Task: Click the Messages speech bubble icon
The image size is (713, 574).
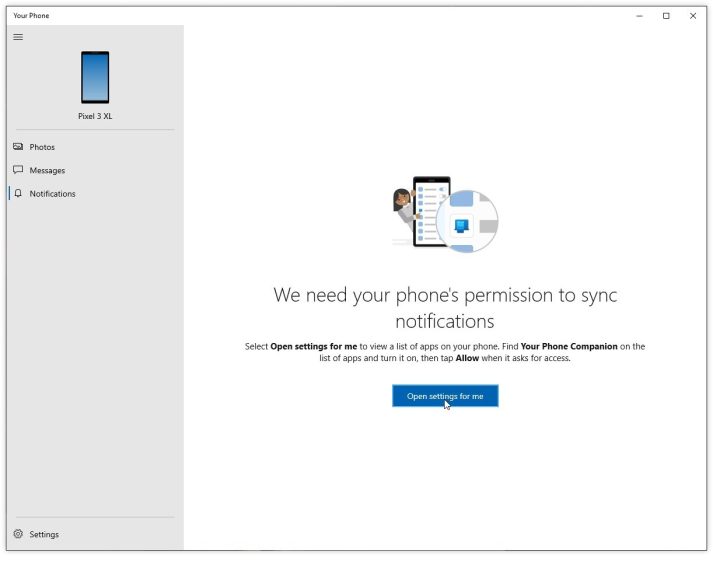Action: 18,170
